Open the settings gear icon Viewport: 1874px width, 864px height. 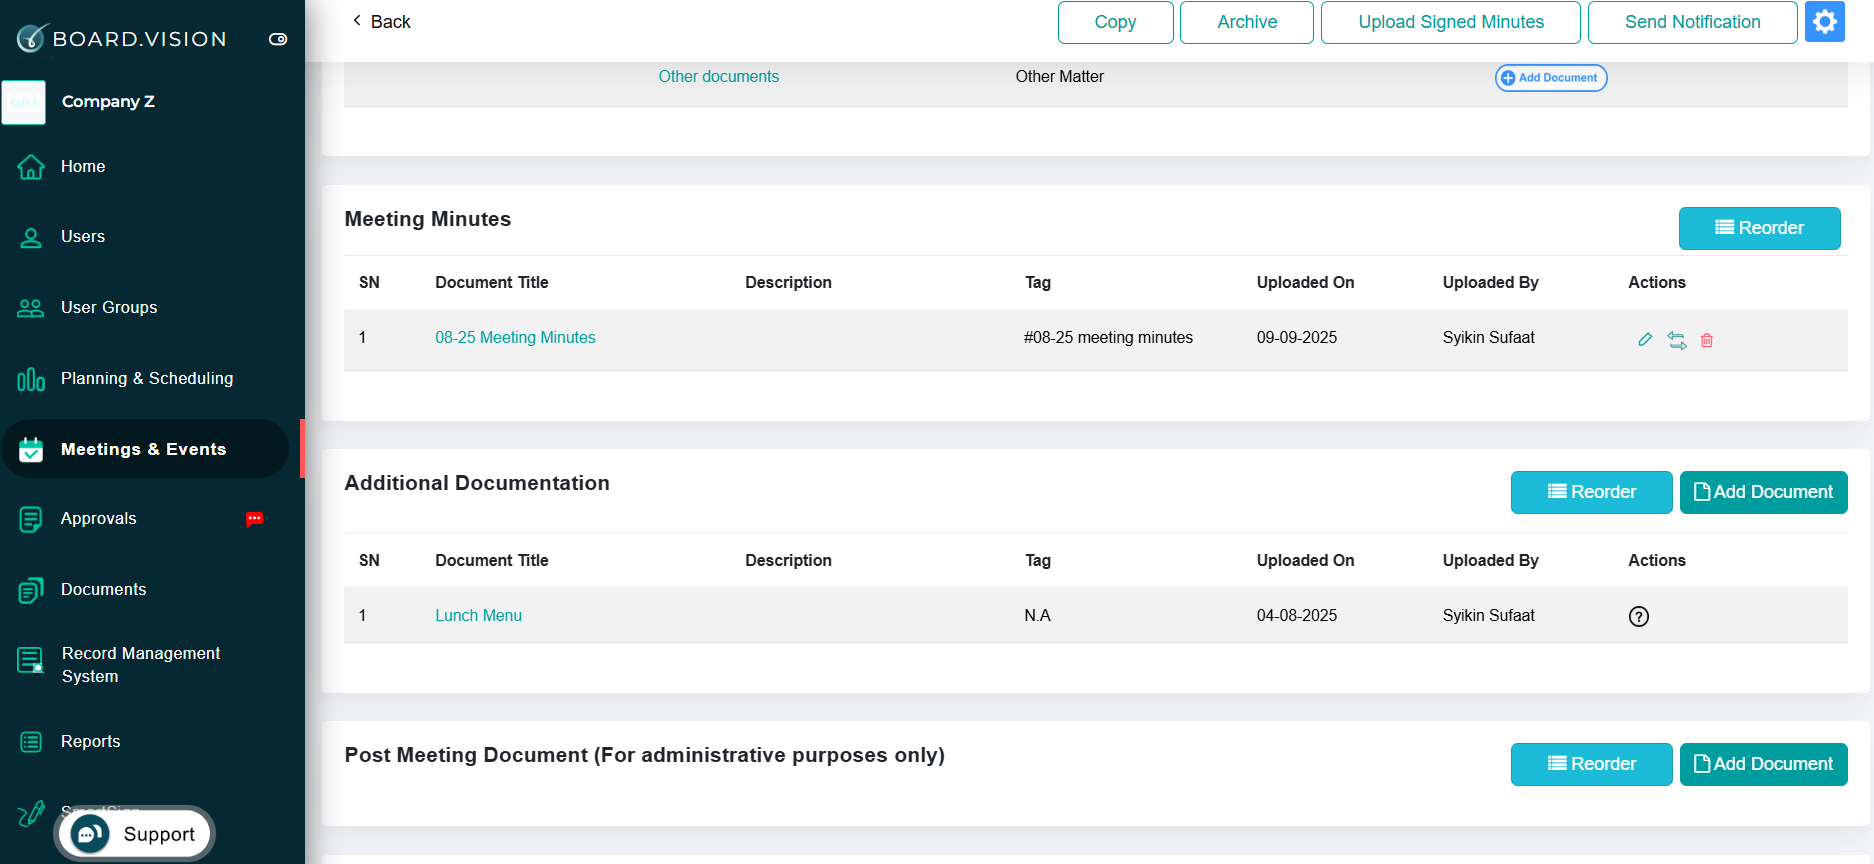[1825, 22]
